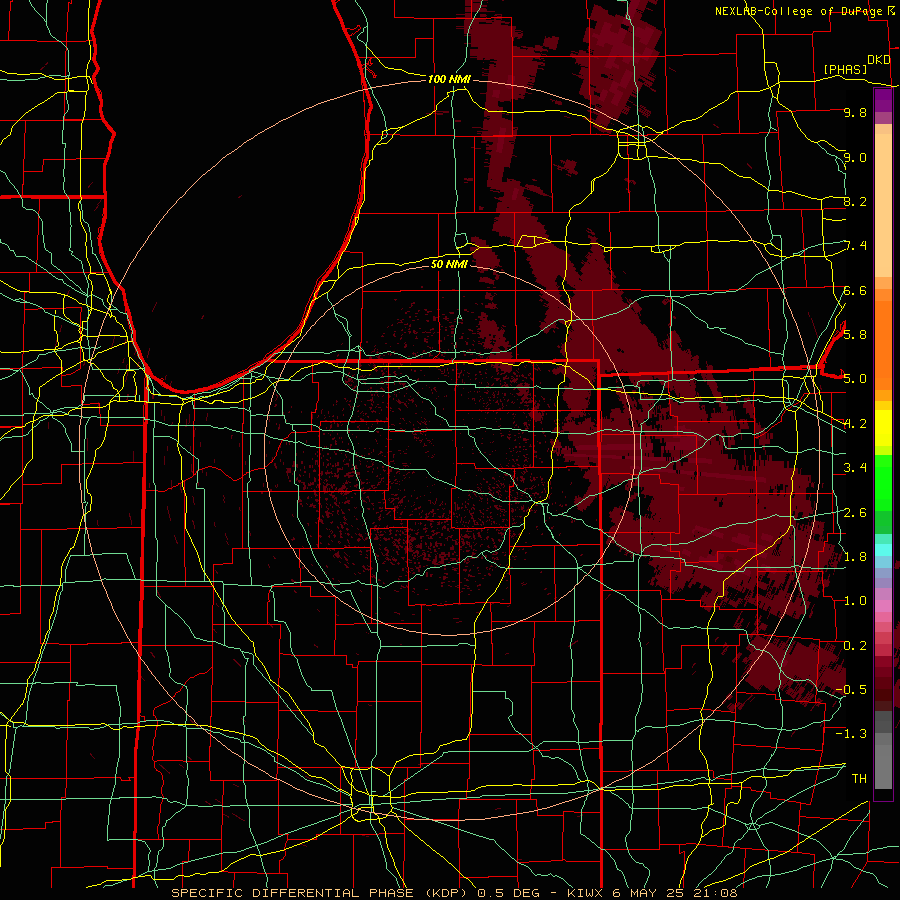This screenshot has height=900, width=900.
Task: Click the 2.6 scale value
Action: [x=855, y=512]
